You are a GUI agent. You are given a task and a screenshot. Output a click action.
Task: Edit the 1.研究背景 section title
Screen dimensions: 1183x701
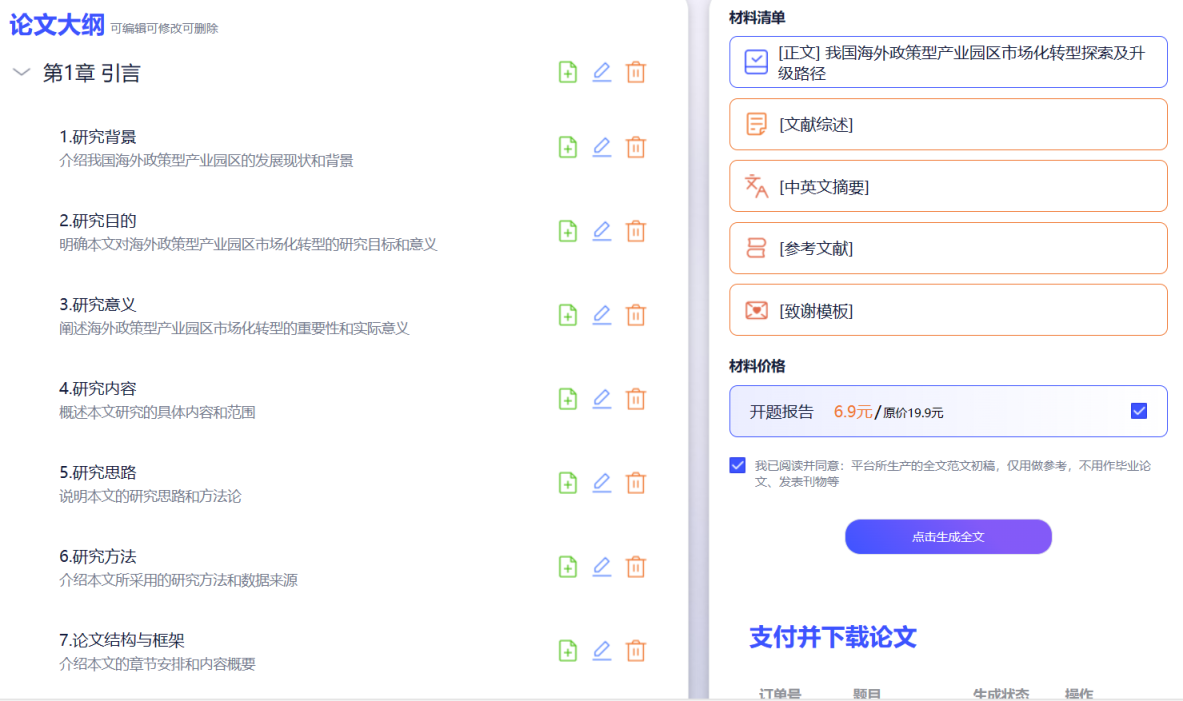[x=601, y=147]
